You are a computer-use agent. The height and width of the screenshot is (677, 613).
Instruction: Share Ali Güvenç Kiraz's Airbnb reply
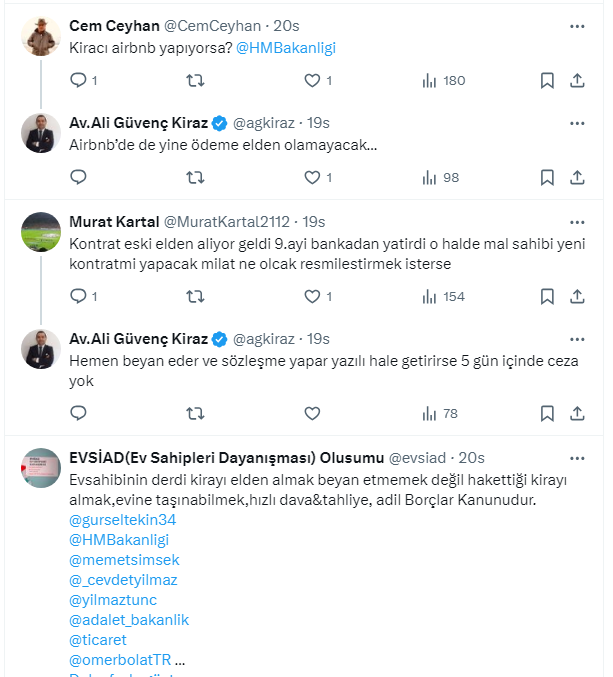577,177
